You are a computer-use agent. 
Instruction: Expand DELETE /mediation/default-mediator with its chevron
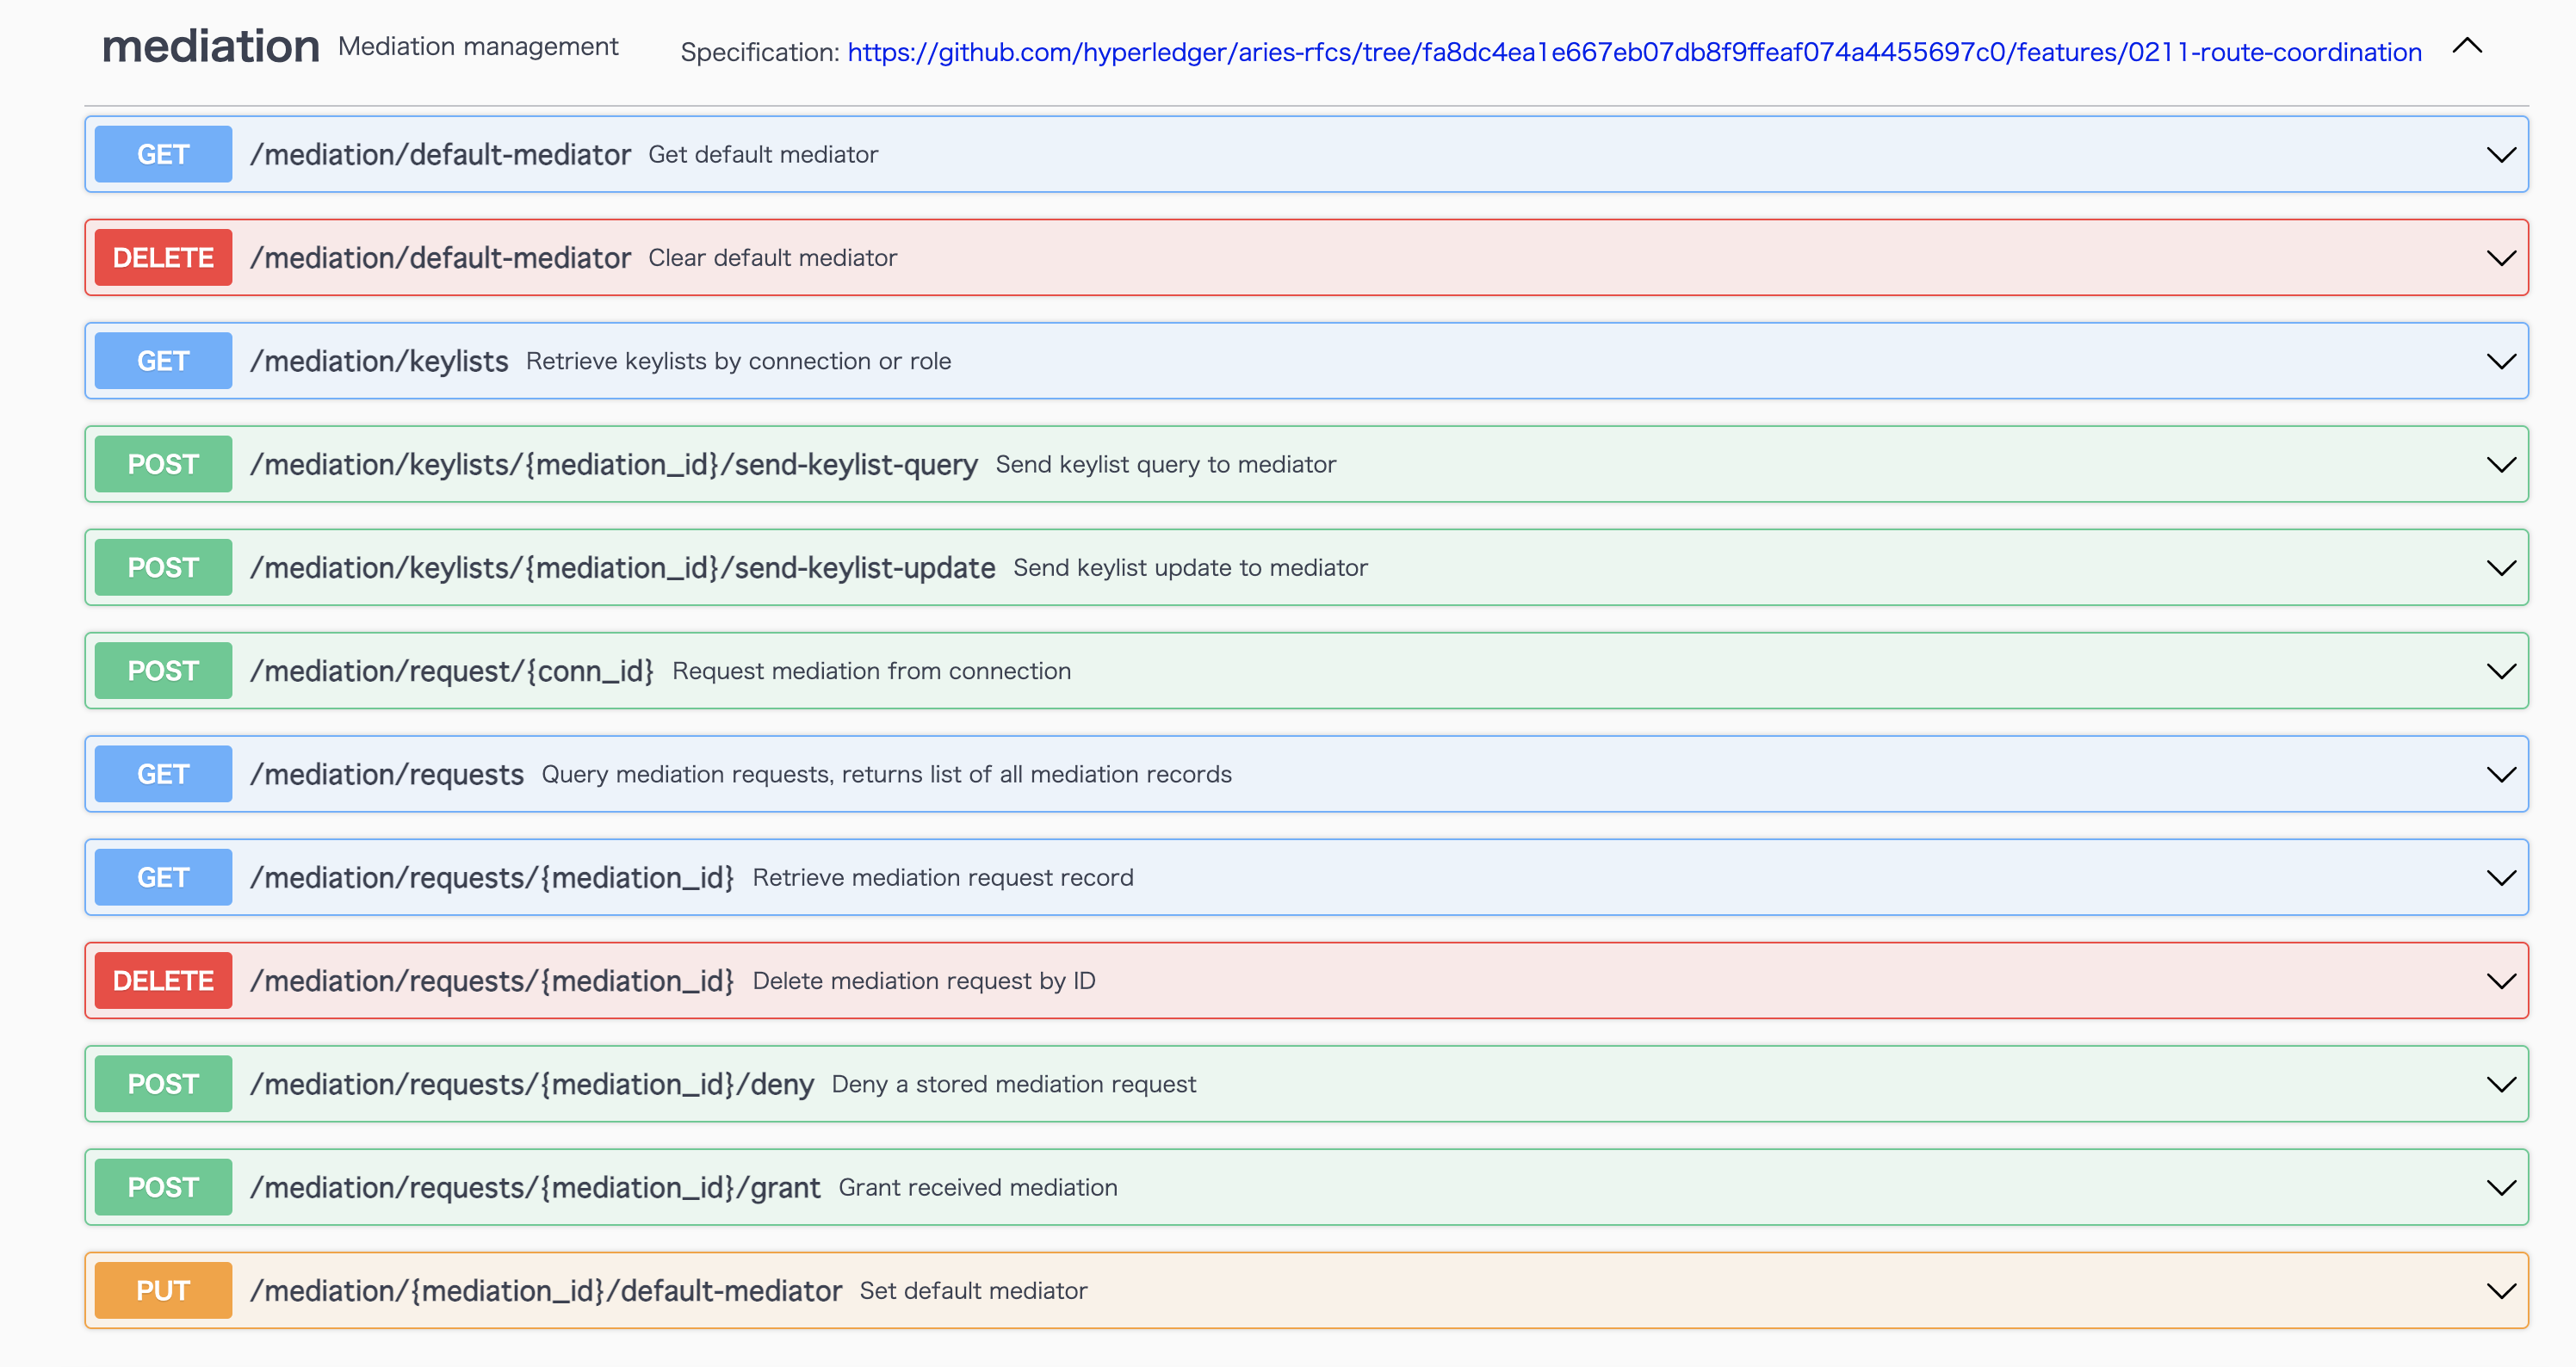pyautogui.click(x=2501, y=258)
